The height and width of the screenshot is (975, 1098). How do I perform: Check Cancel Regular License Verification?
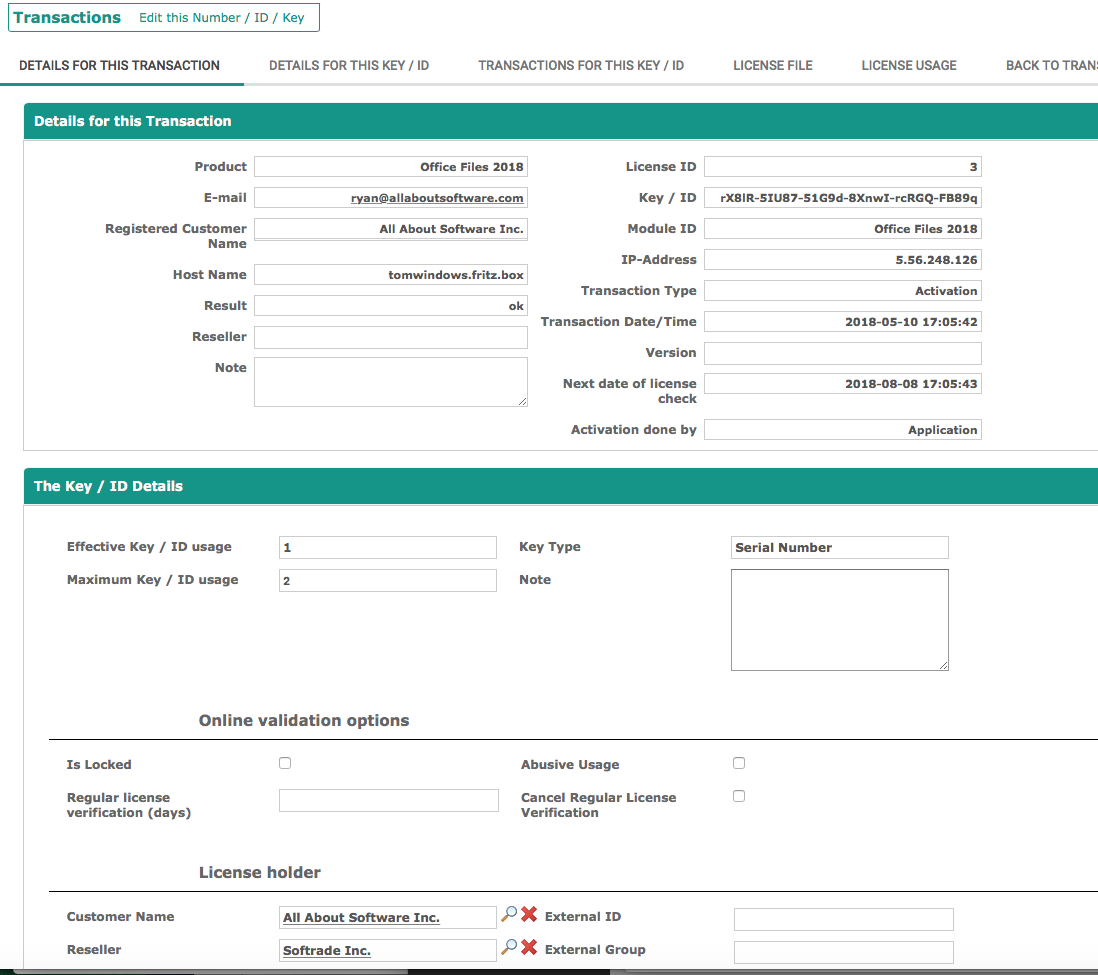point(739,796)
